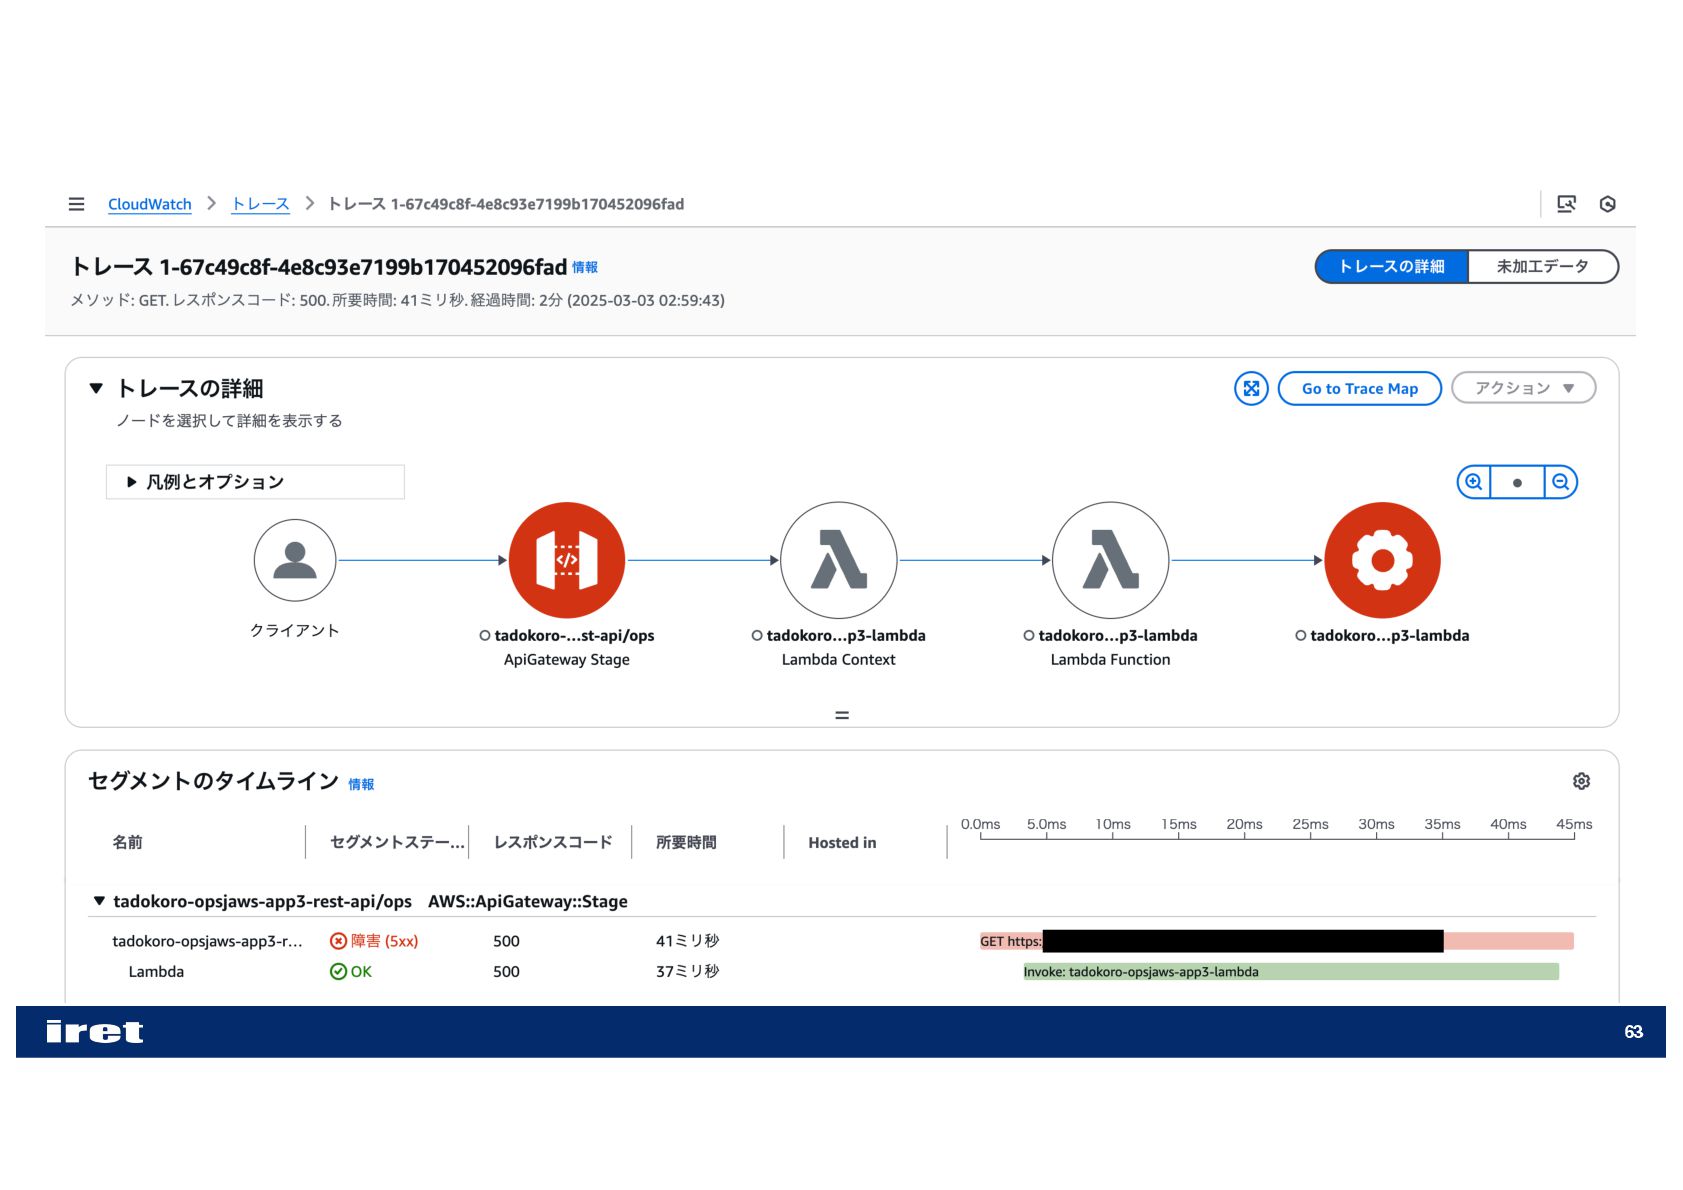
Task: Click the hexagon settings icon in header
Action: [x=1608, y=204]
